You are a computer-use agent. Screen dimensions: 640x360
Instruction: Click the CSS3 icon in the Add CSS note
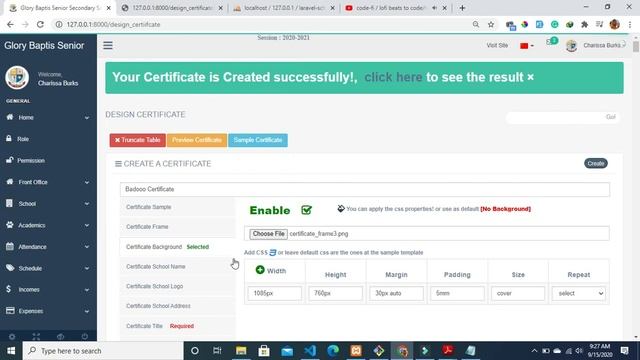coord(273,253)
